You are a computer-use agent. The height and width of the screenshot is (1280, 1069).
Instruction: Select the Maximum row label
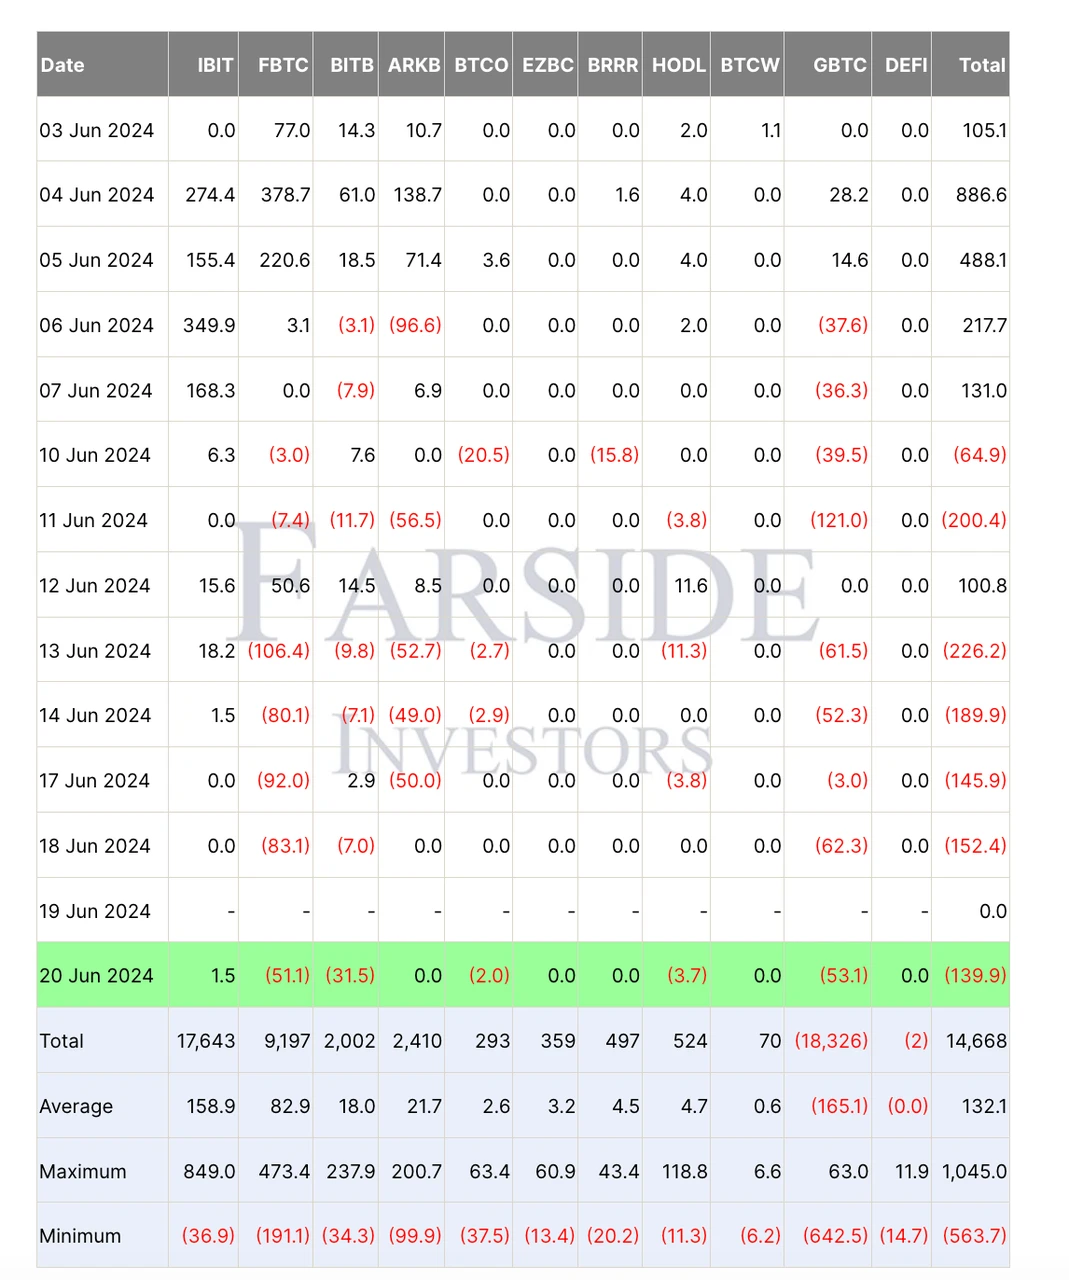pyautogui.click(x=82, y=1171)
